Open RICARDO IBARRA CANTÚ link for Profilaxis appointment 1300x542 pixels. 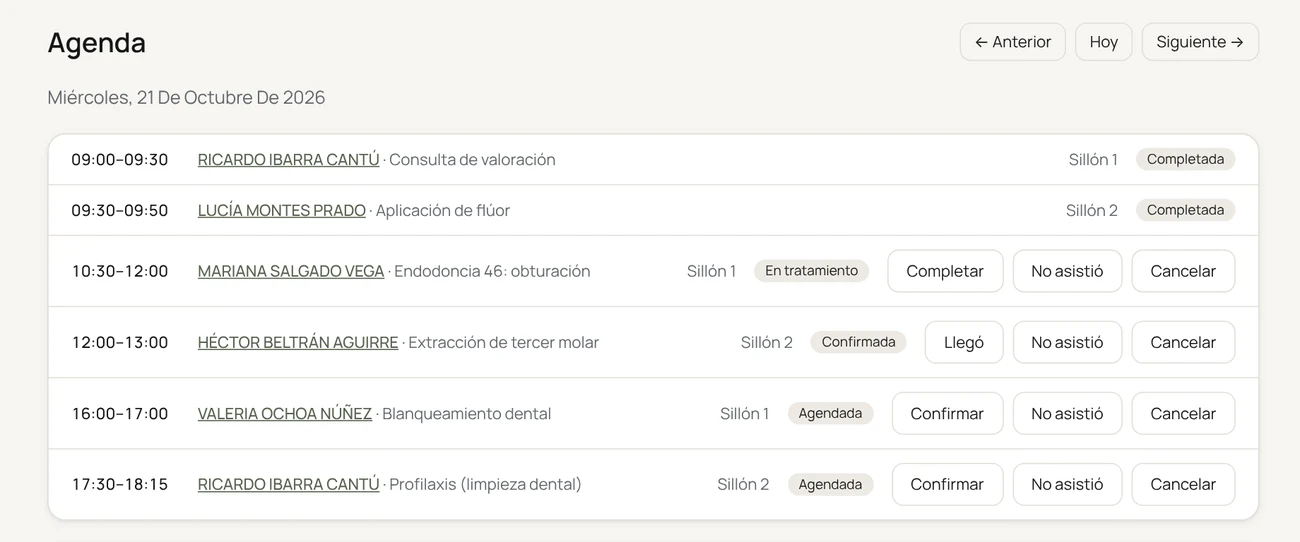[288, 484]
